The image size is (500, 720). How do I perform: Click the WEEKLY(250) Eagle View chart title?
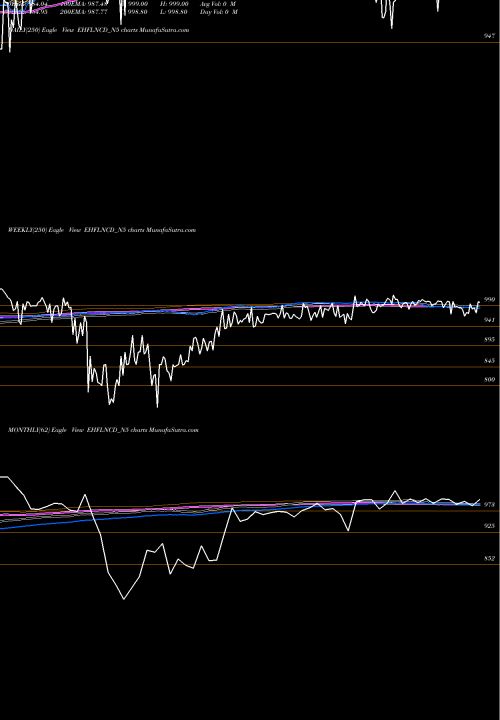(102, 230)
